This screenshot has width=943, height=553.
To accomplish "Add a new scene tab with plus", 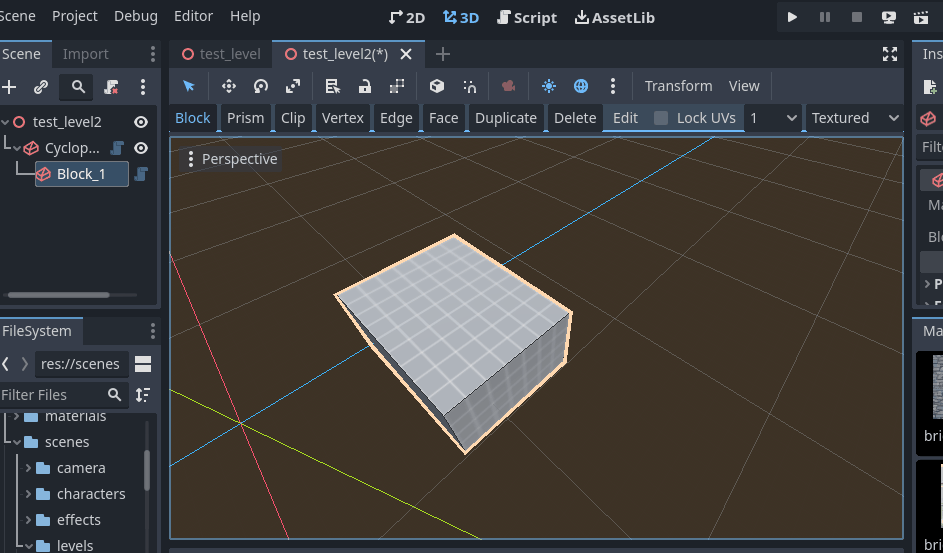I will [443, 54].
